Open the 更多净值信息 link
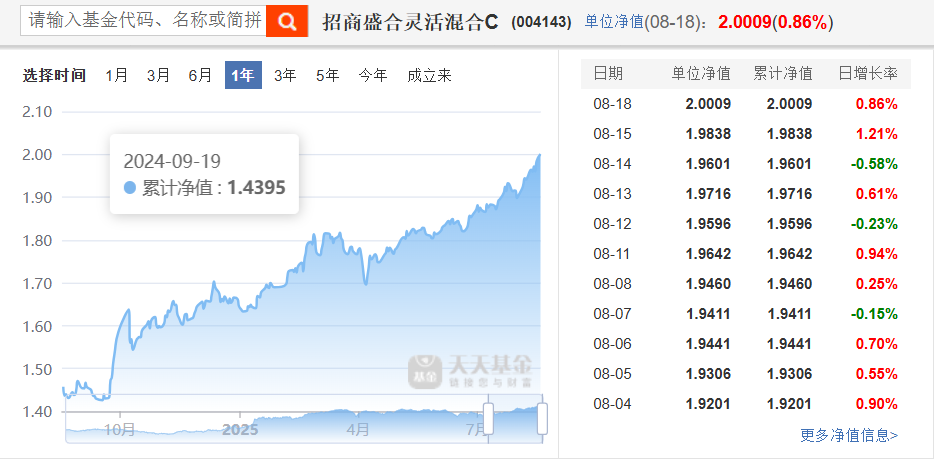 point(849,435)
